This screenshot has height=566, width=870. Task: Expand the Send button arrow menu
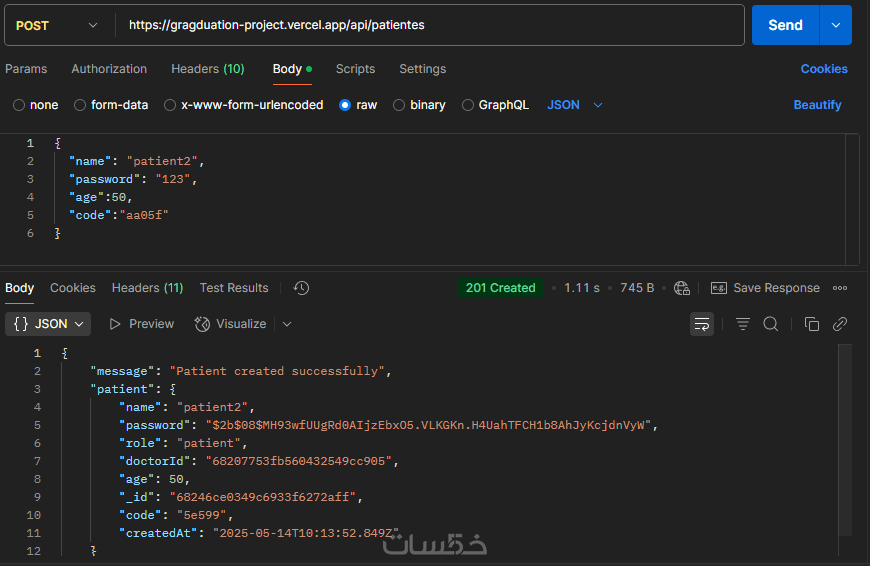[835, 25]
